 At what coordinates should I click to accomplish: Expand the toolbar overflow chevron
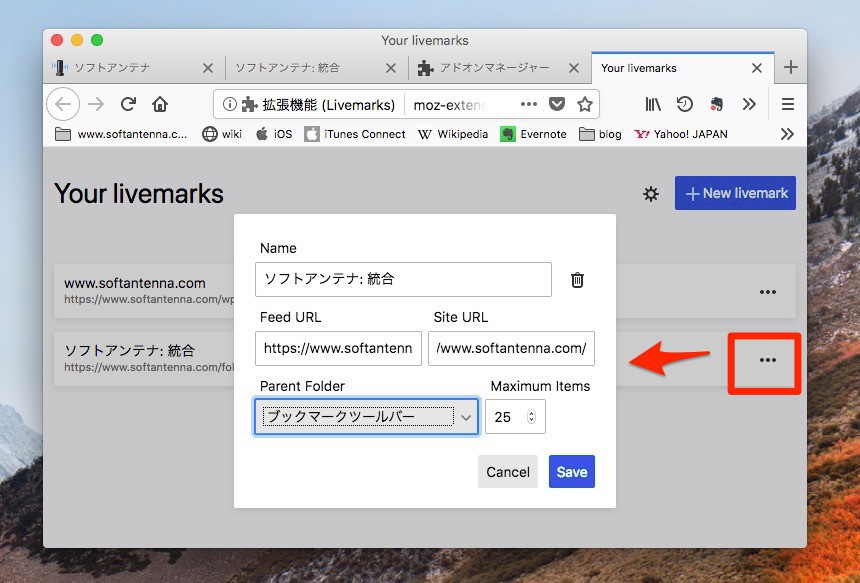pos(749,104)
